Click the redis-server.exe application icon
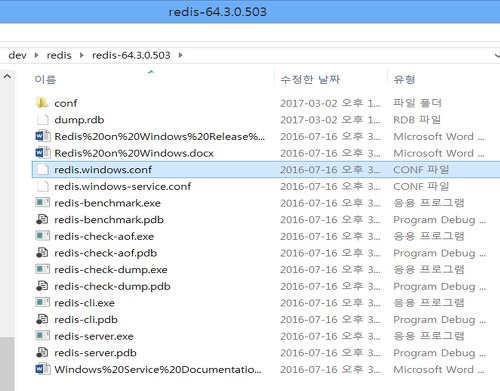Image resolution: width=500 pixels, height=391 pixels. 42,336
